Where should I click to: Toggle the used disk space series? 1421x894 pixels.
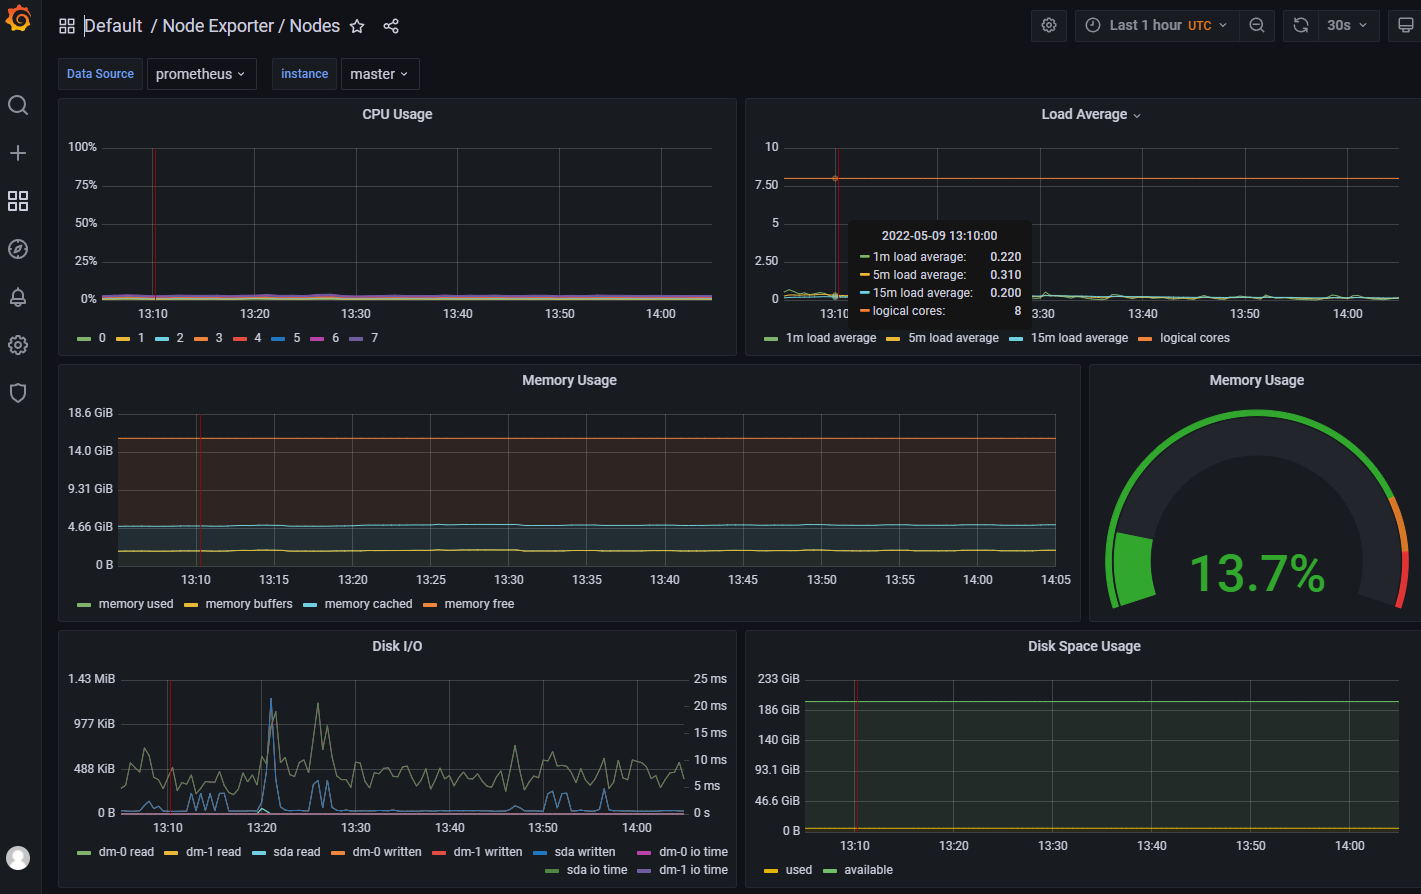(x=799, y=870)
